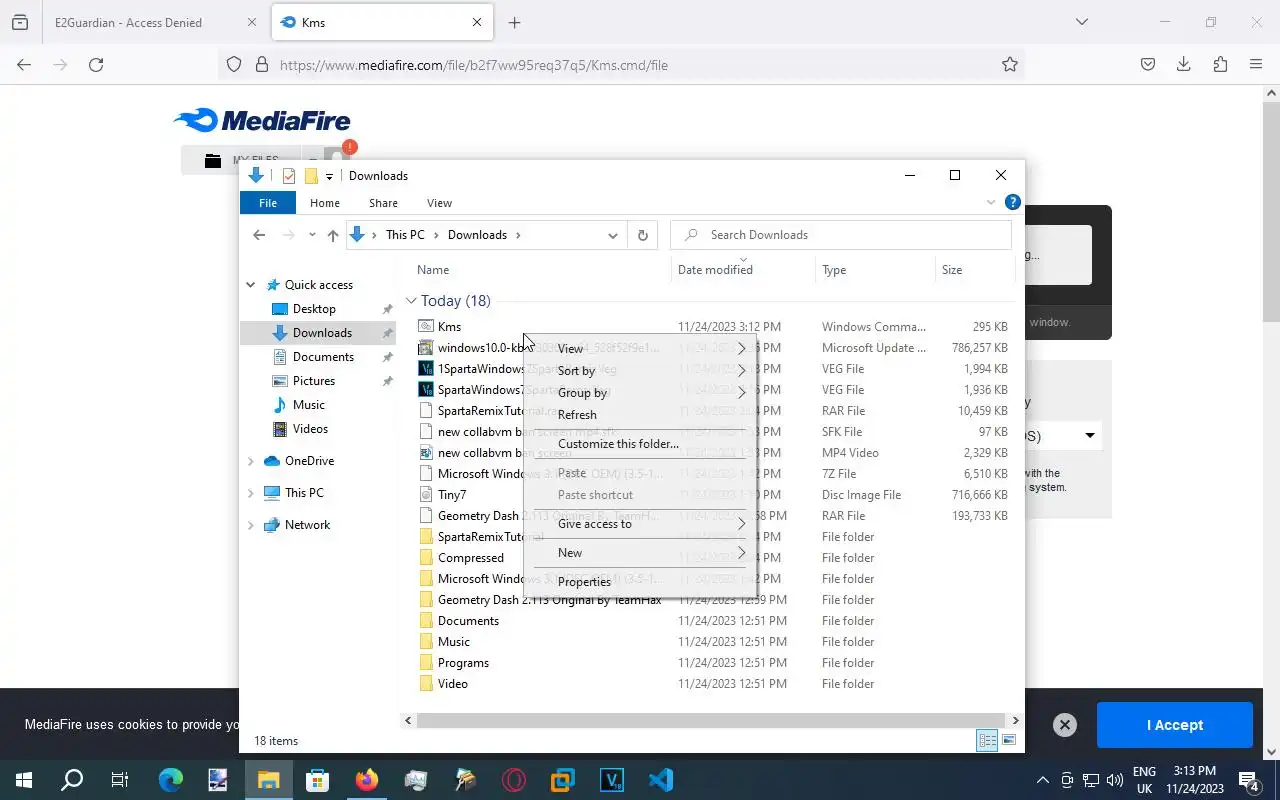1280x800 pixels.
Task: Switch to details view layout icon
Action: (x=987, y=740)
